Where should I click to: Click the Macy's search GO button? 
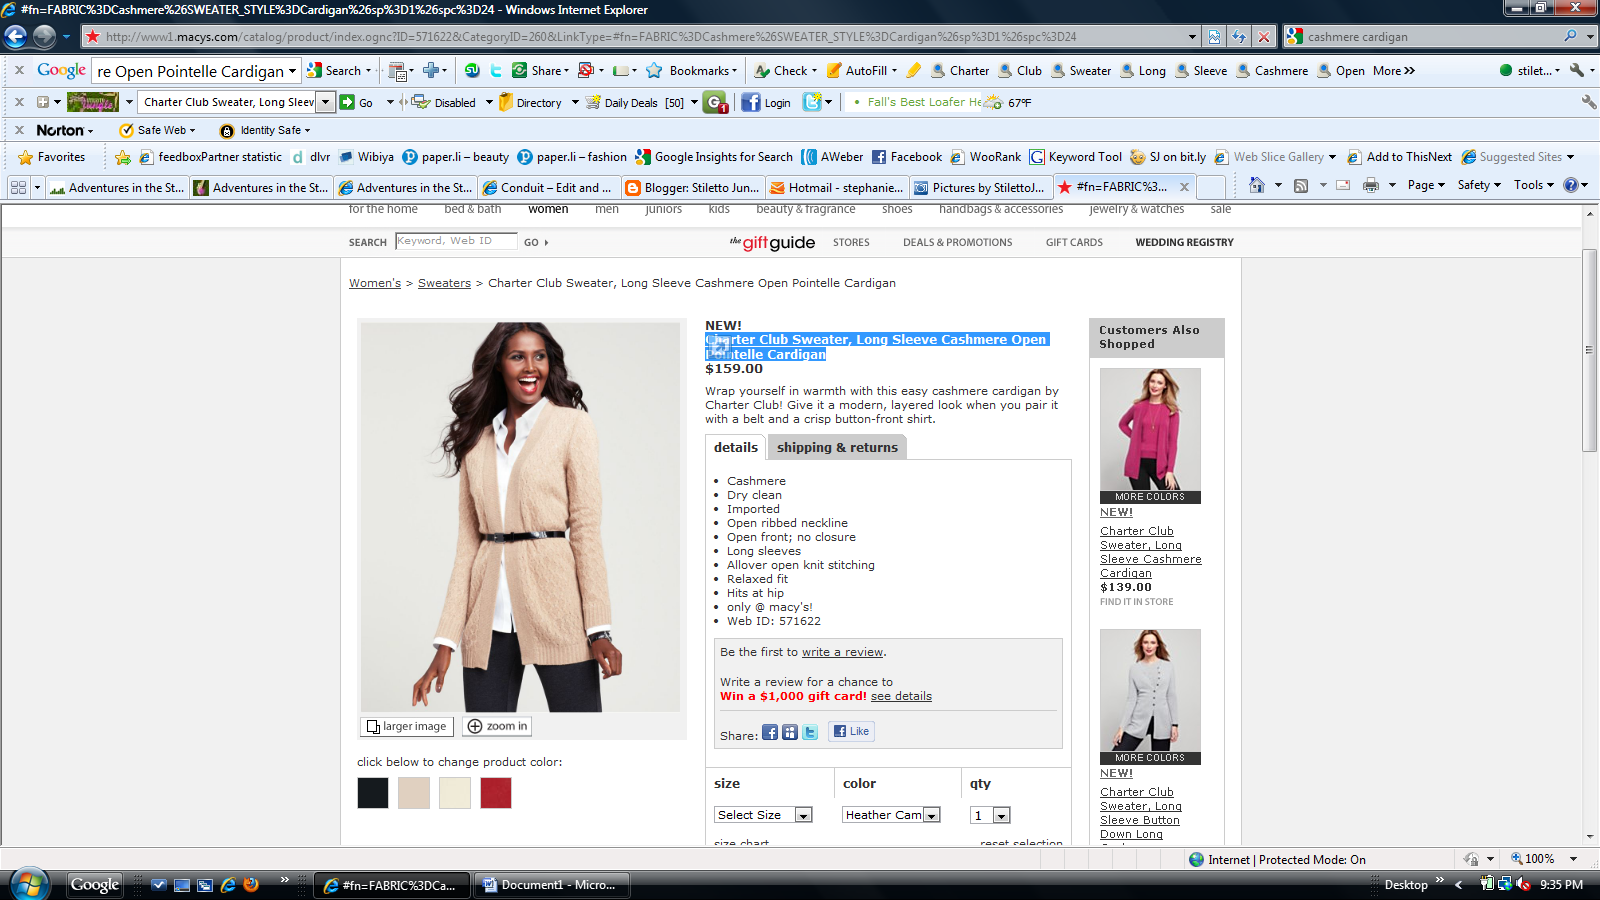[x=536, y=242]
